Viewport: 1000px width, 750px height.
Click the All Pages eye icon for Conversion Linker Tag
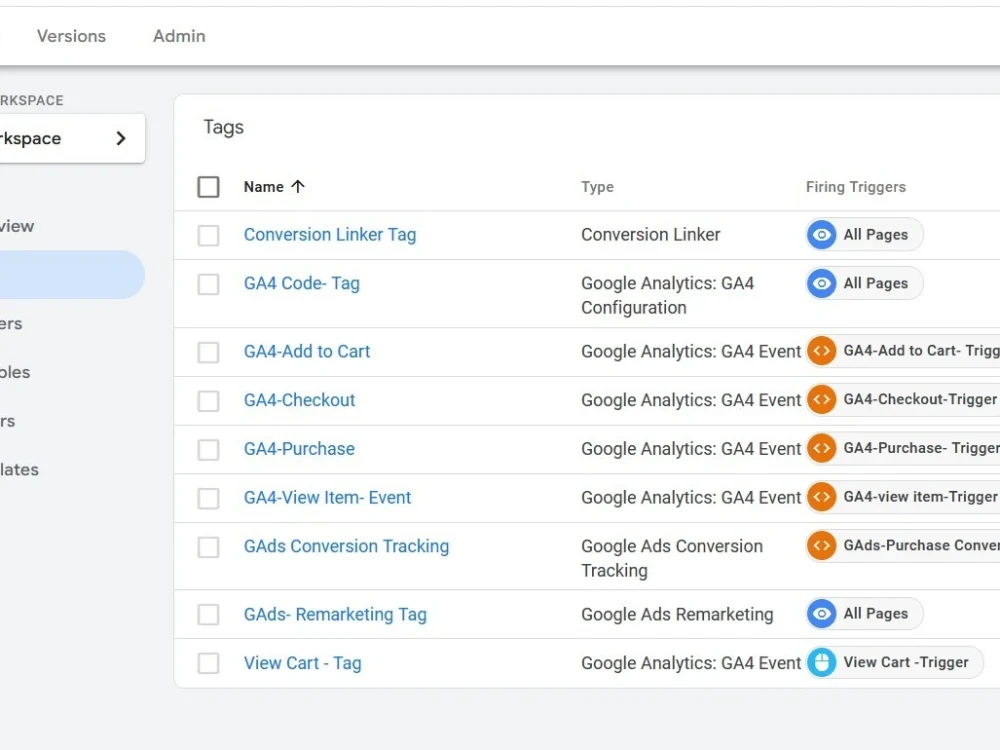[821, 235]
